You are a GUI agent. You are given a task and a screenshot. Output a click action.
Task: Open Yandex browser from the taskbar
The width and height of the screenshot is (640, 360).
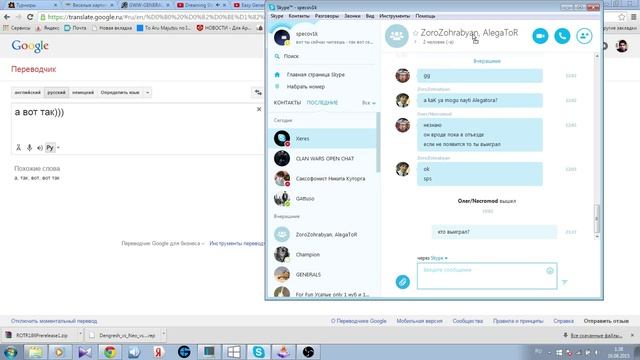click(159, 352)
